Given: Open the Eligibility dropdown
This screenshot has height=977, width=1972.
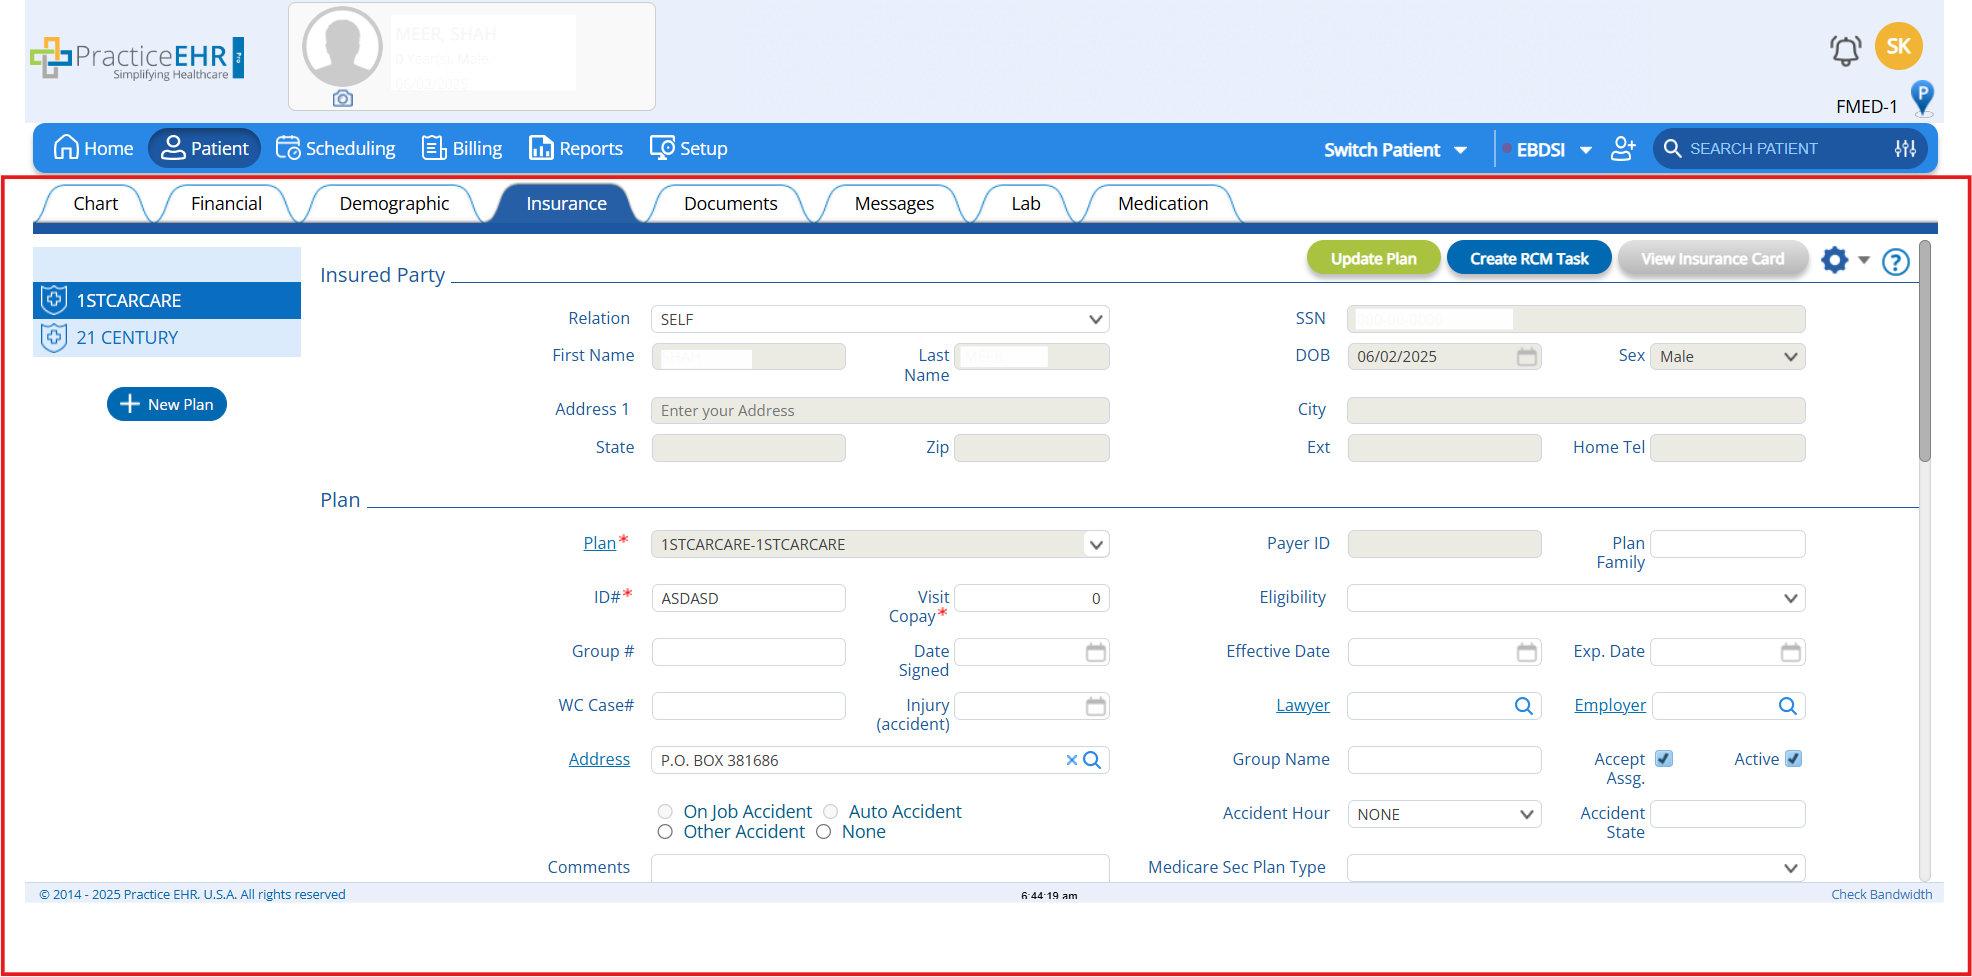Looking at the screenshot, I should (1789, 598).
